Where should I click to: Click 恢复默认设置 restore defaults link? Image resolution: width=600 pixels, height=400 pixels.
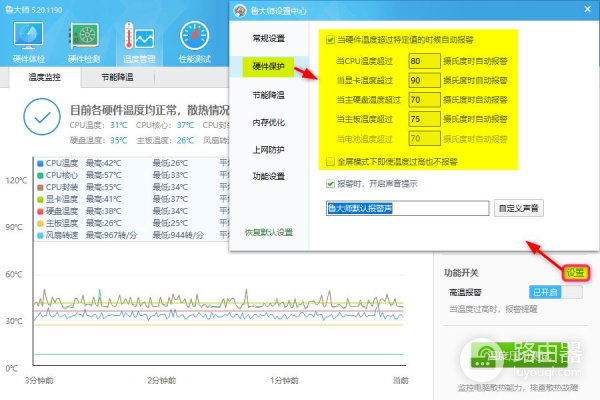tap(269, 232)
